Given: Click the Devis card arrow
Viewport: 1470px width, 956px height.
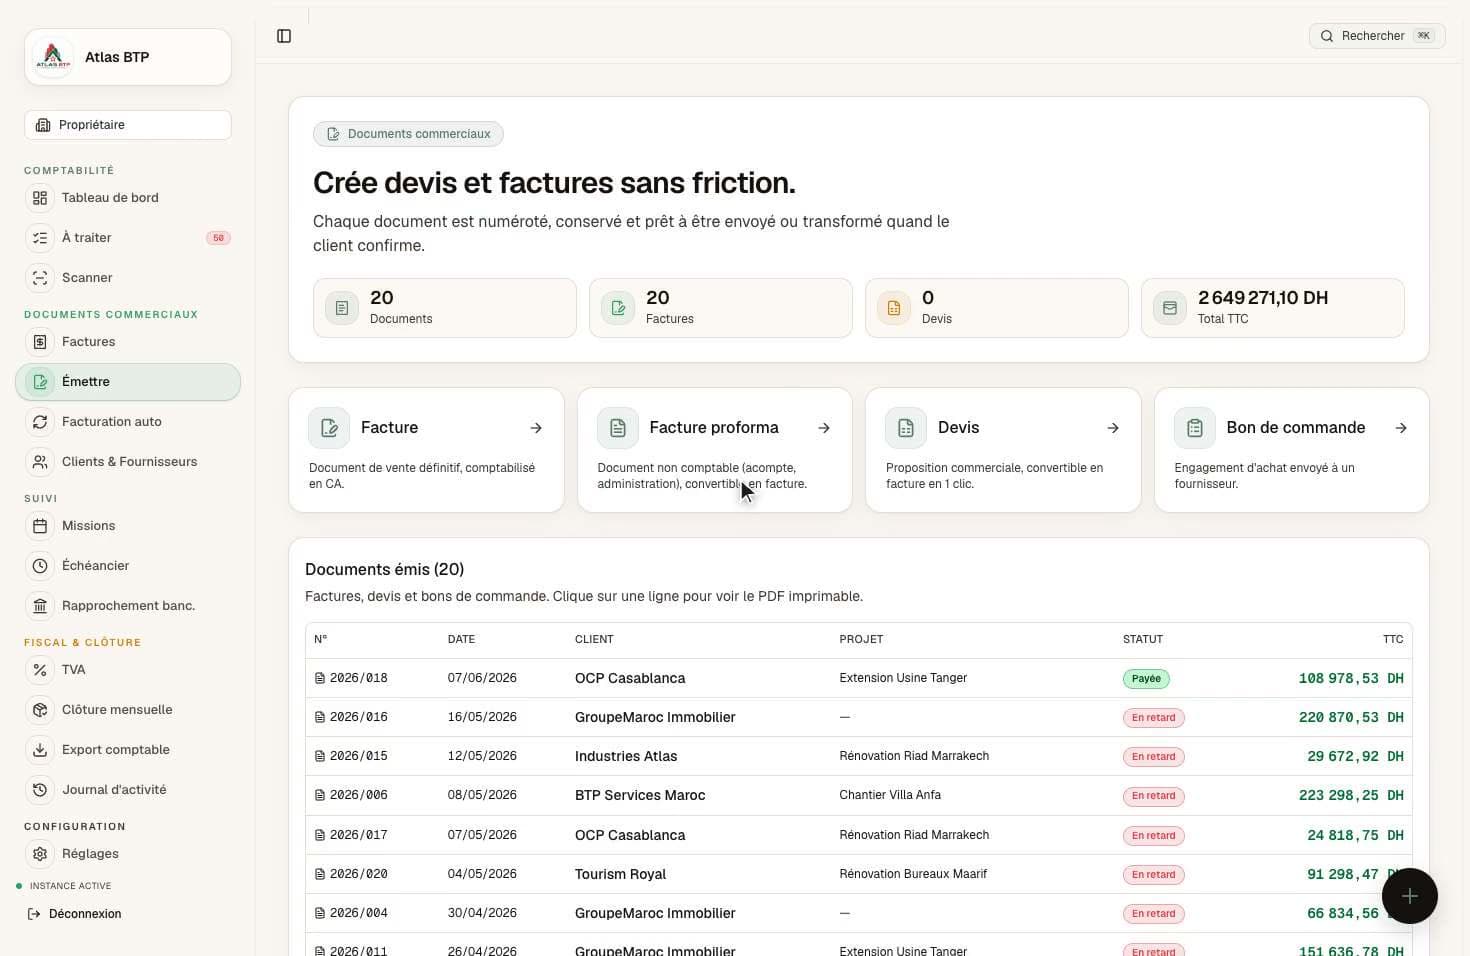Looking at the screenshot, I should pos(1113,428).
